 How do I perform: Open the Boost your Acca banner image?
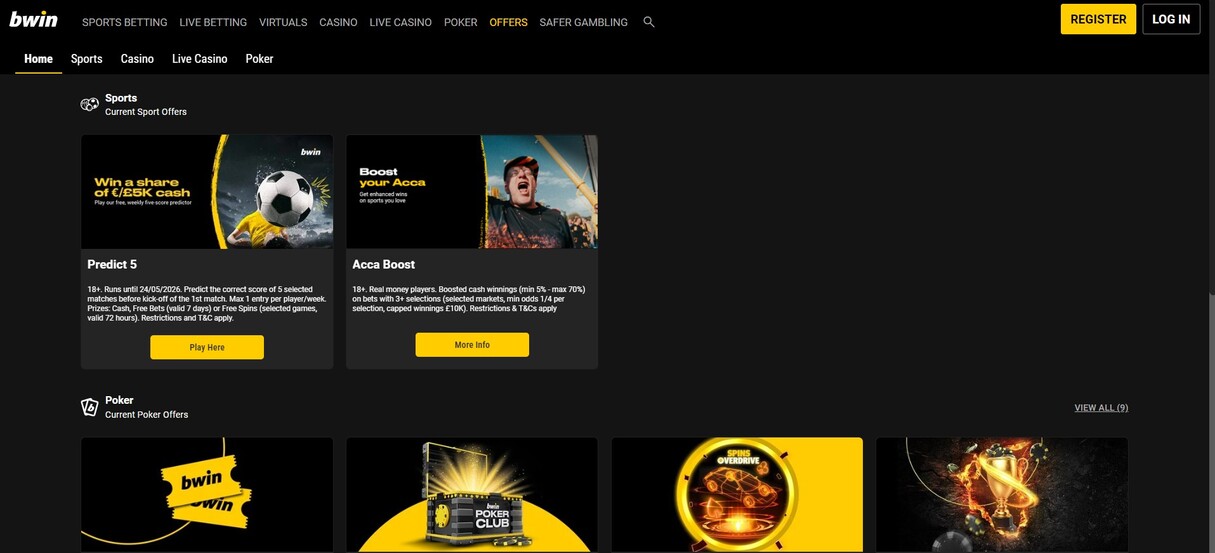(x=472, y=192)
